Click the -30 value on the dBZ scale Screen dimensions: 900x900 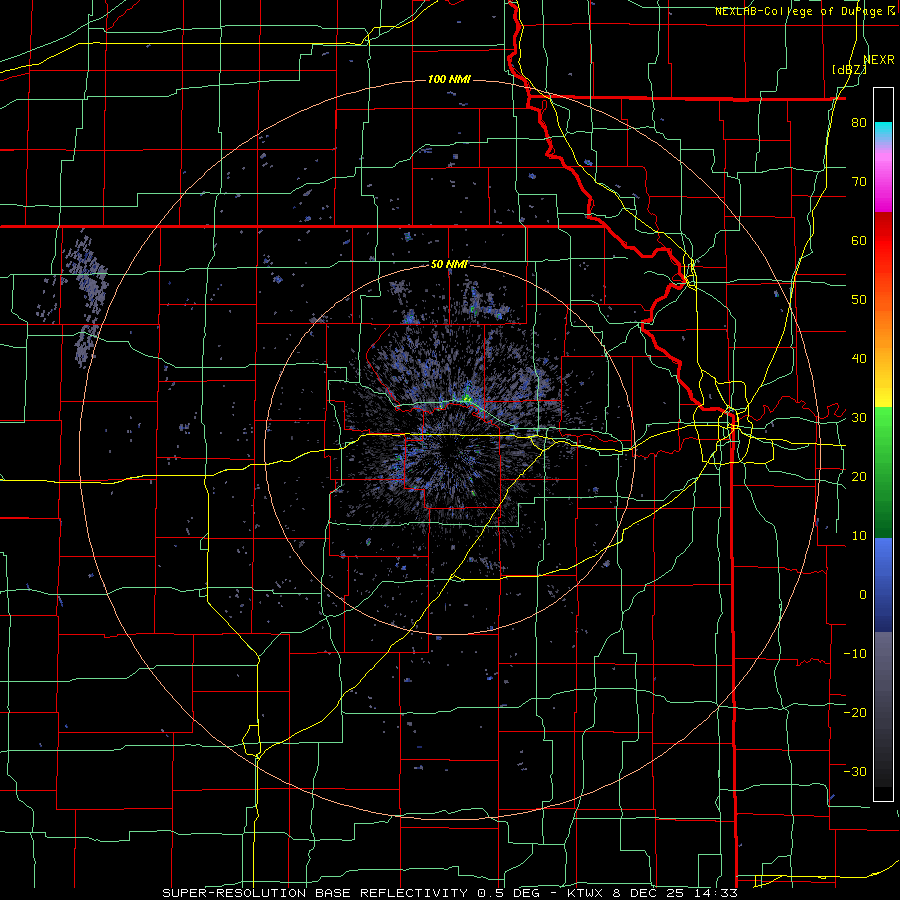click(x=855, y=771)
